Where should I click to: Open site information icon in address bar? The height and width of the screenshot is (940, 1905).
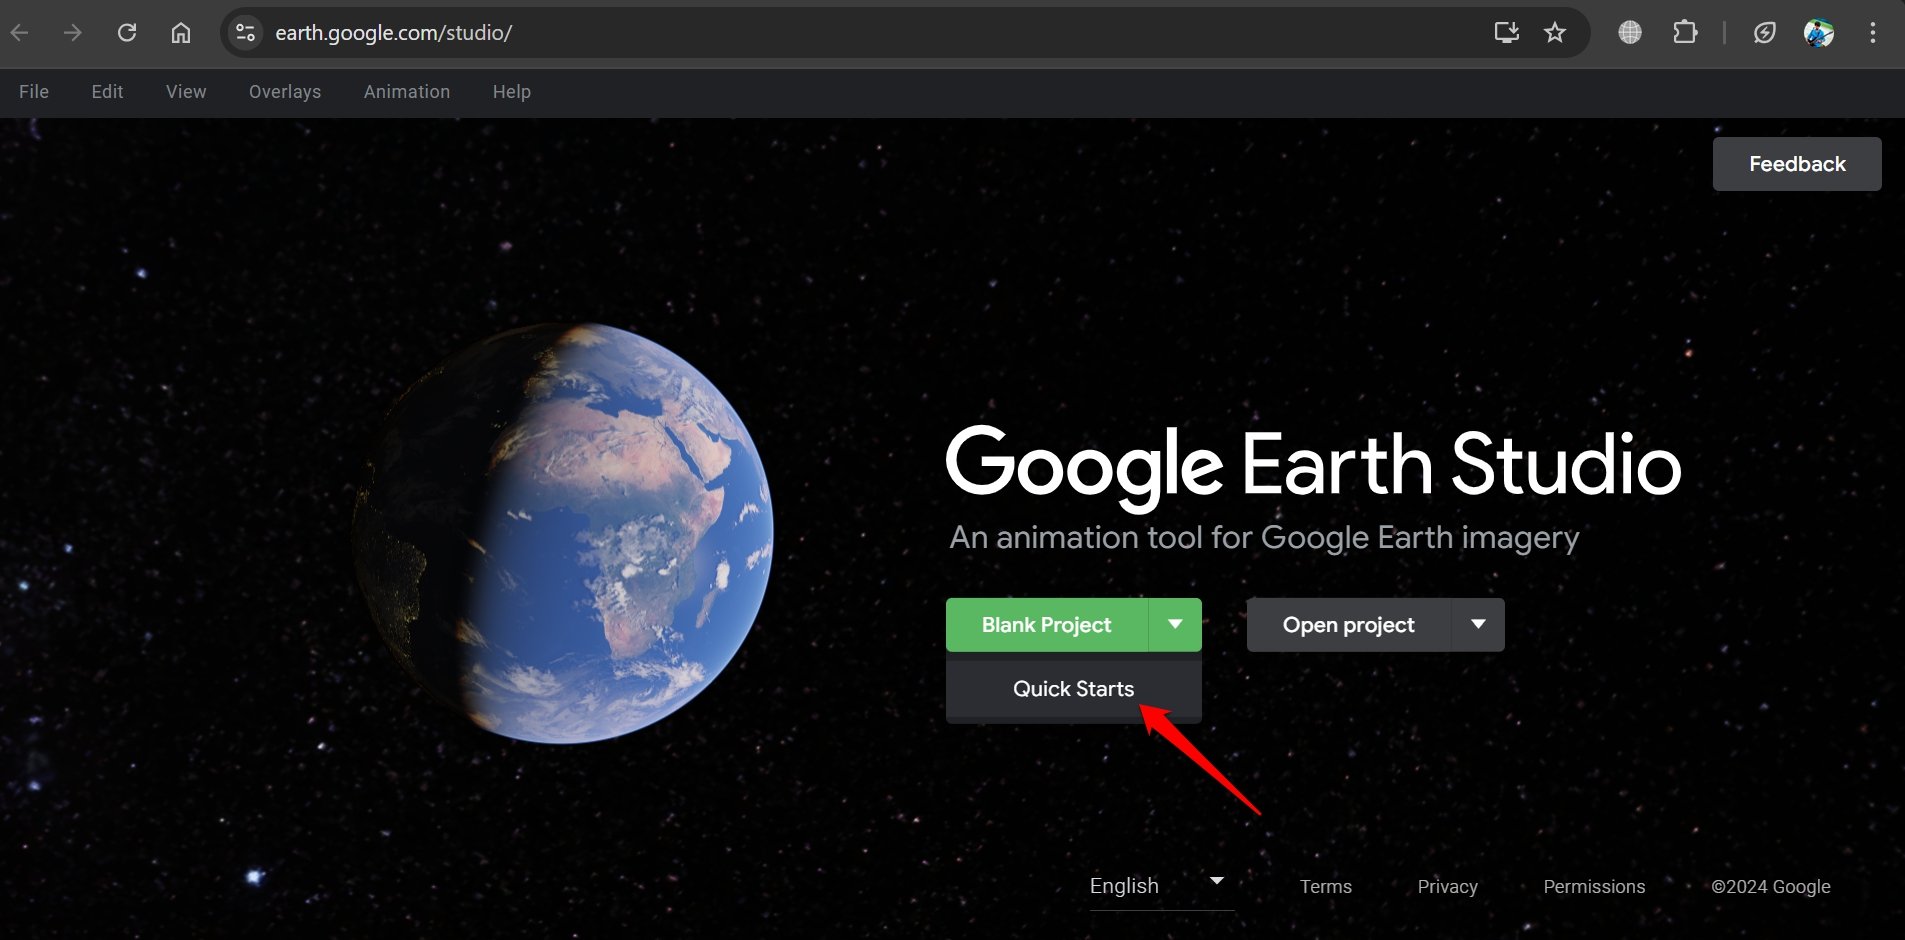[246, 33]
